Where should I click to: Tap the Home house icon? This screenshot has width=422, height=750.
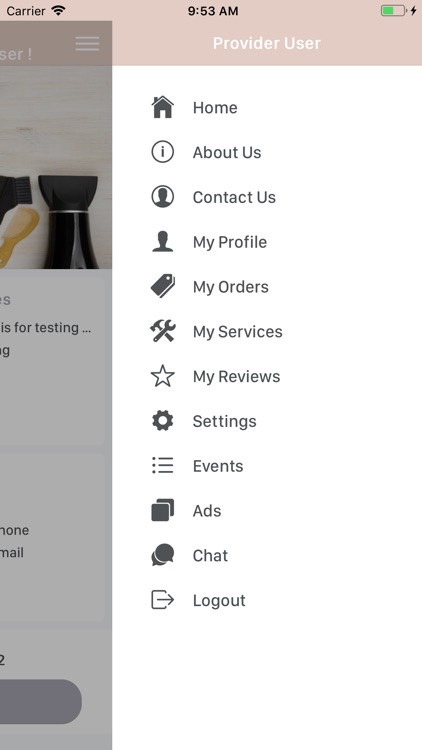tap(163, 107)
